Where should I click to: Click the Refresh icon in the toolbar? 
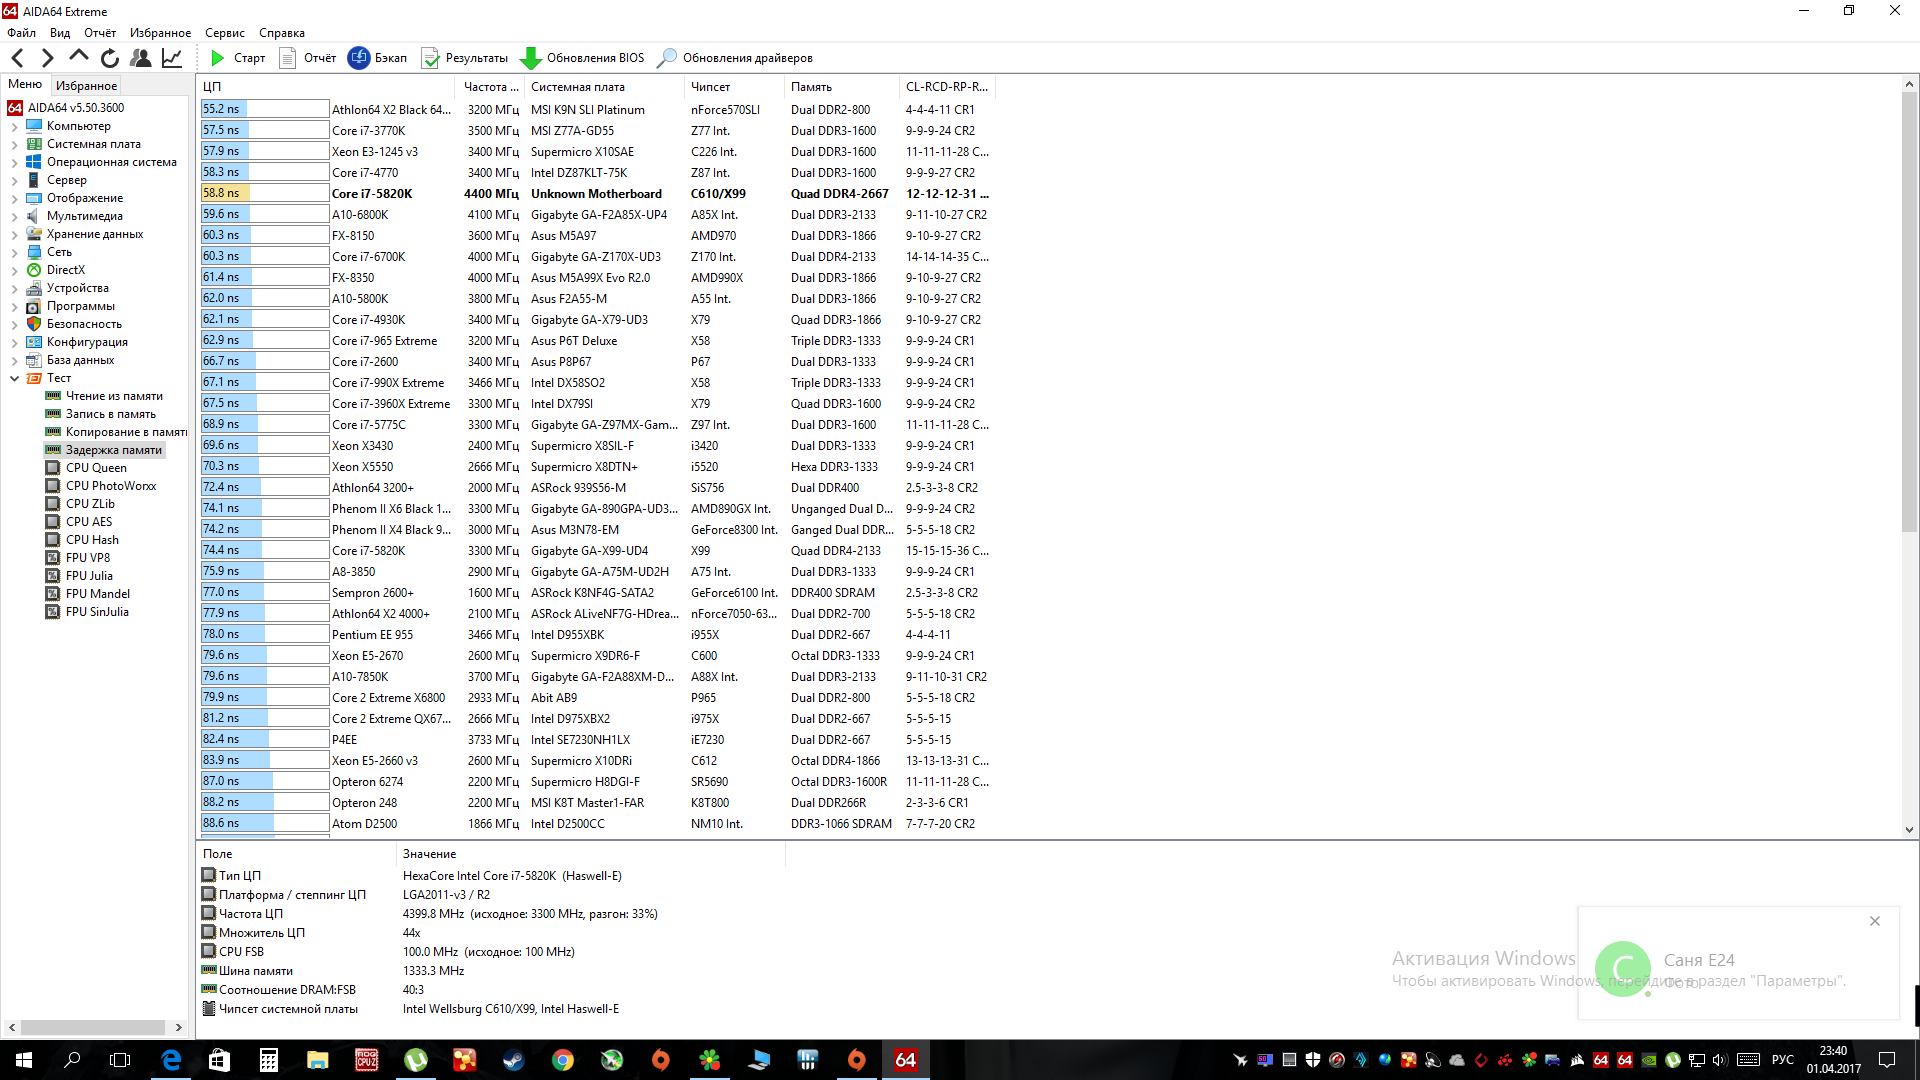point(110,58)
